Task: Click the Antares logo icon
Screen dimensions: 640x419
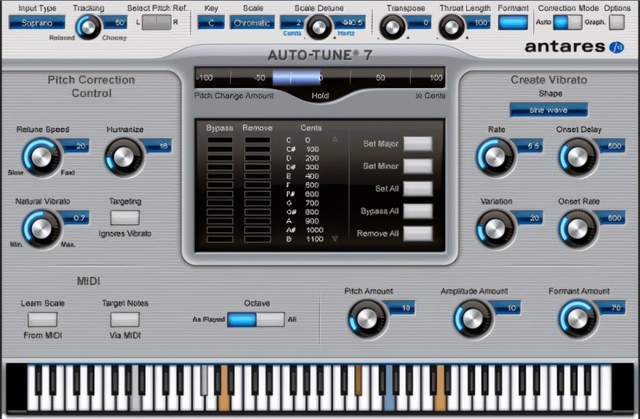Action: 616,47
